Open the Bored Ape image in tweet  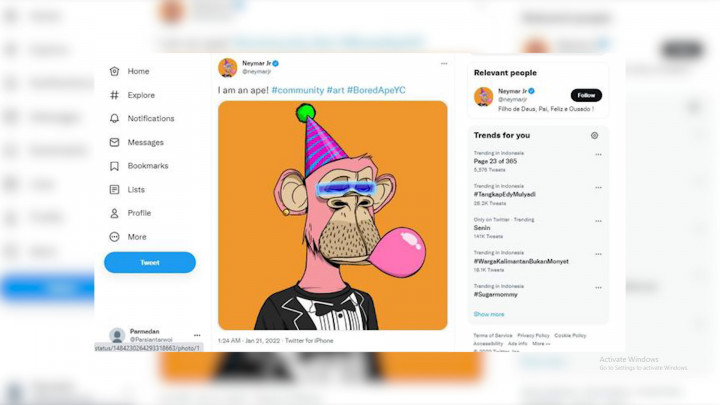pos(333,215)
